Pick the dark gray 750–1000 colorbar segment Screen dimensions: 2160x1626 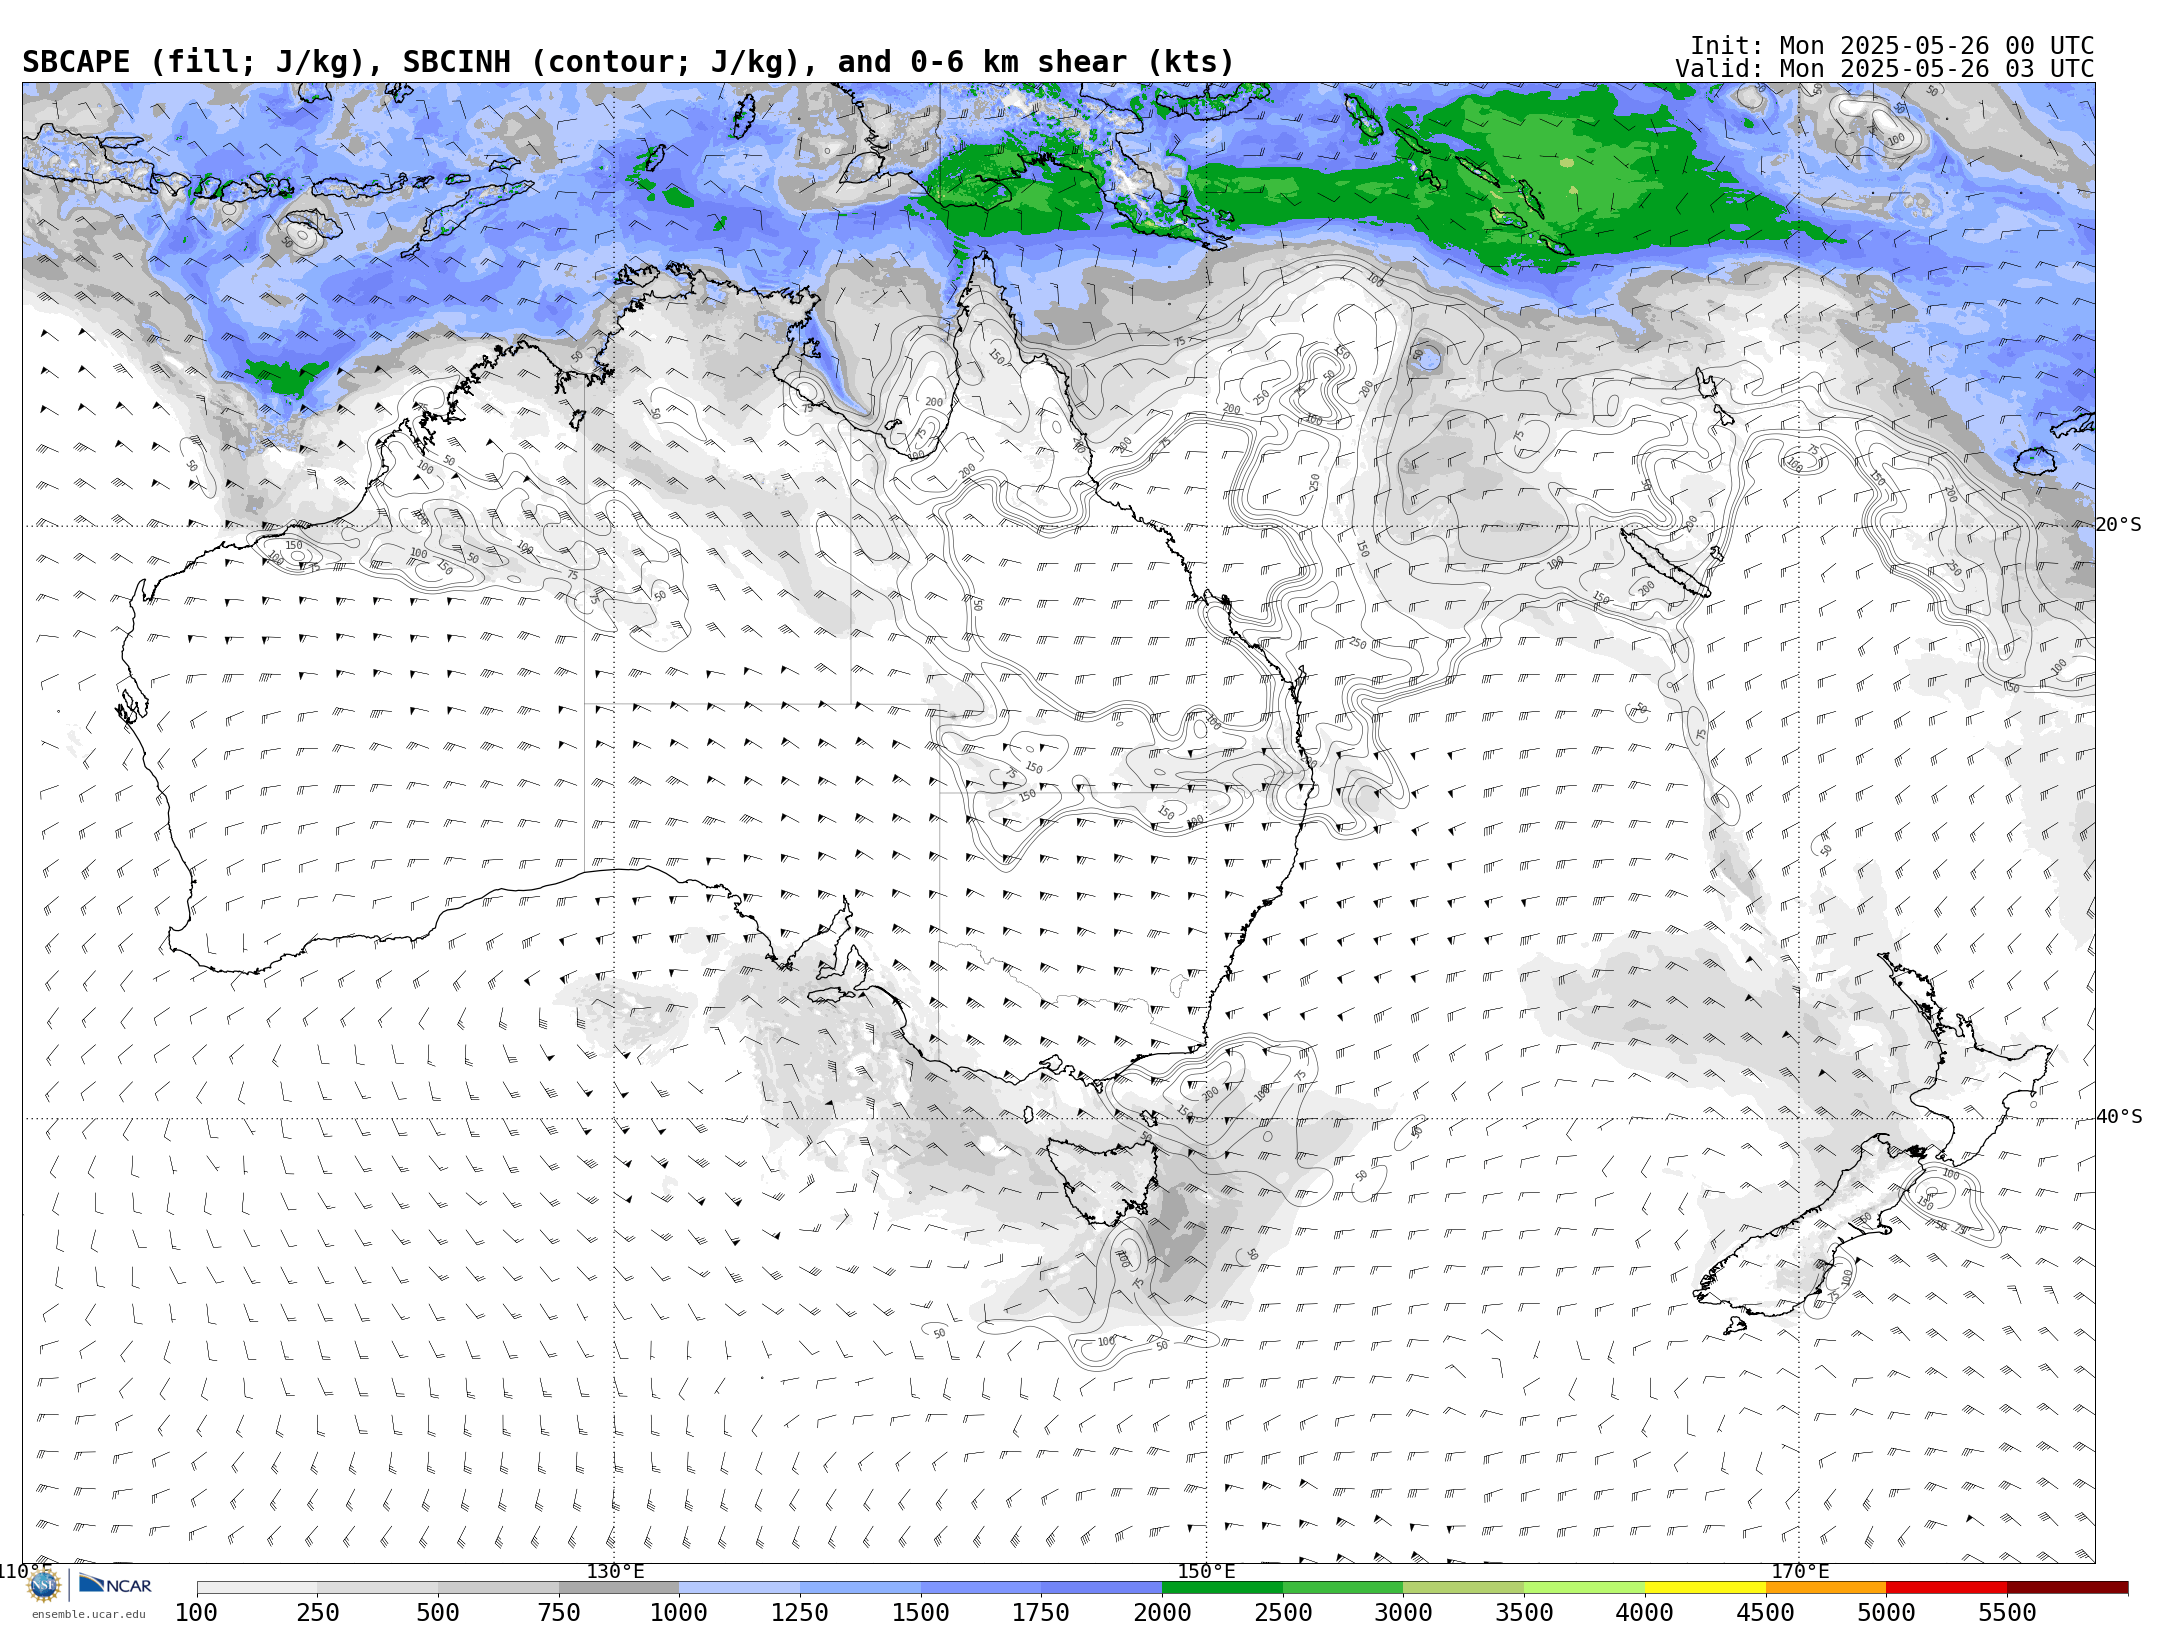click(619, 1588)
